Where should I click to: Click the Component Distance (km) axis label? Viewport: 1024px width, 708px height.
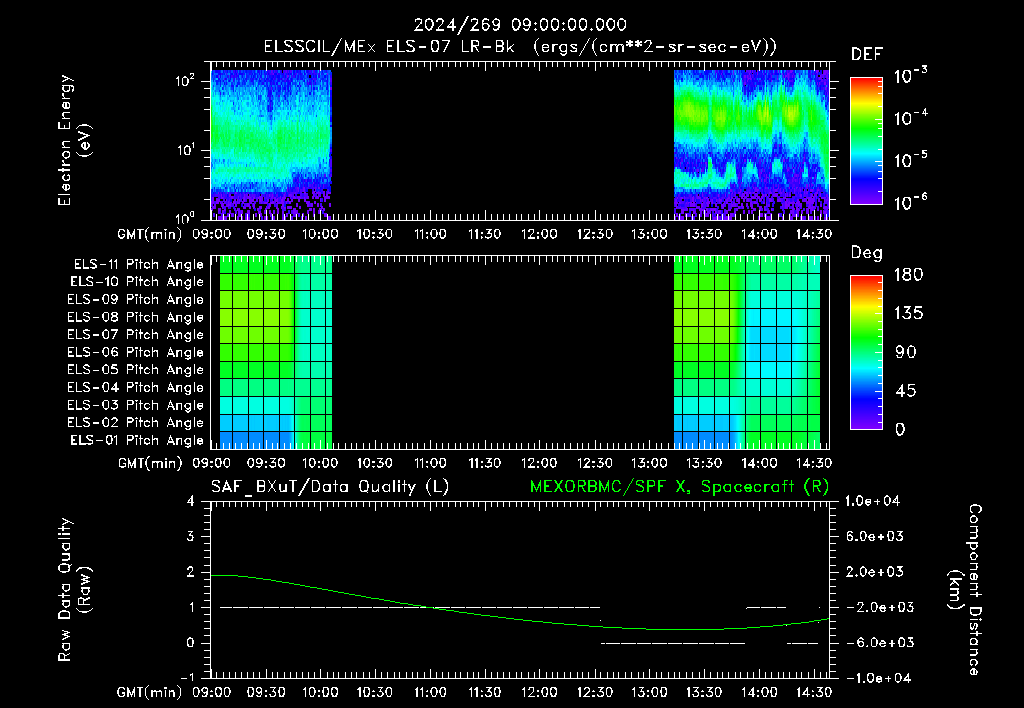point(965,589)
